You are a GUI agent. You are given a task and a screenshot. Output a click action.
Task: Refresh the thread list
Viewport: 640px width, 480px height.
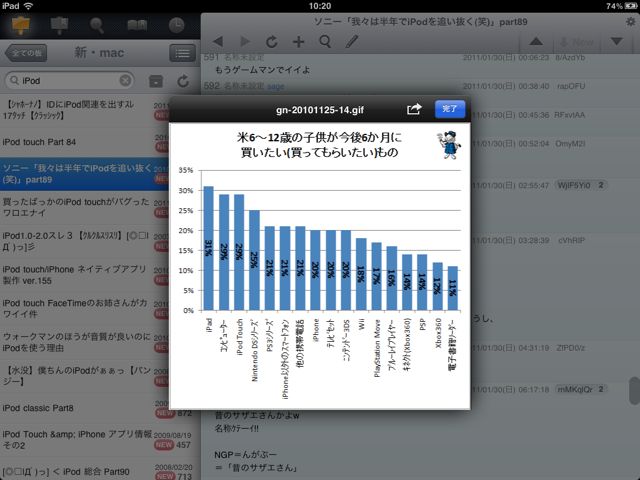(183, 81)
